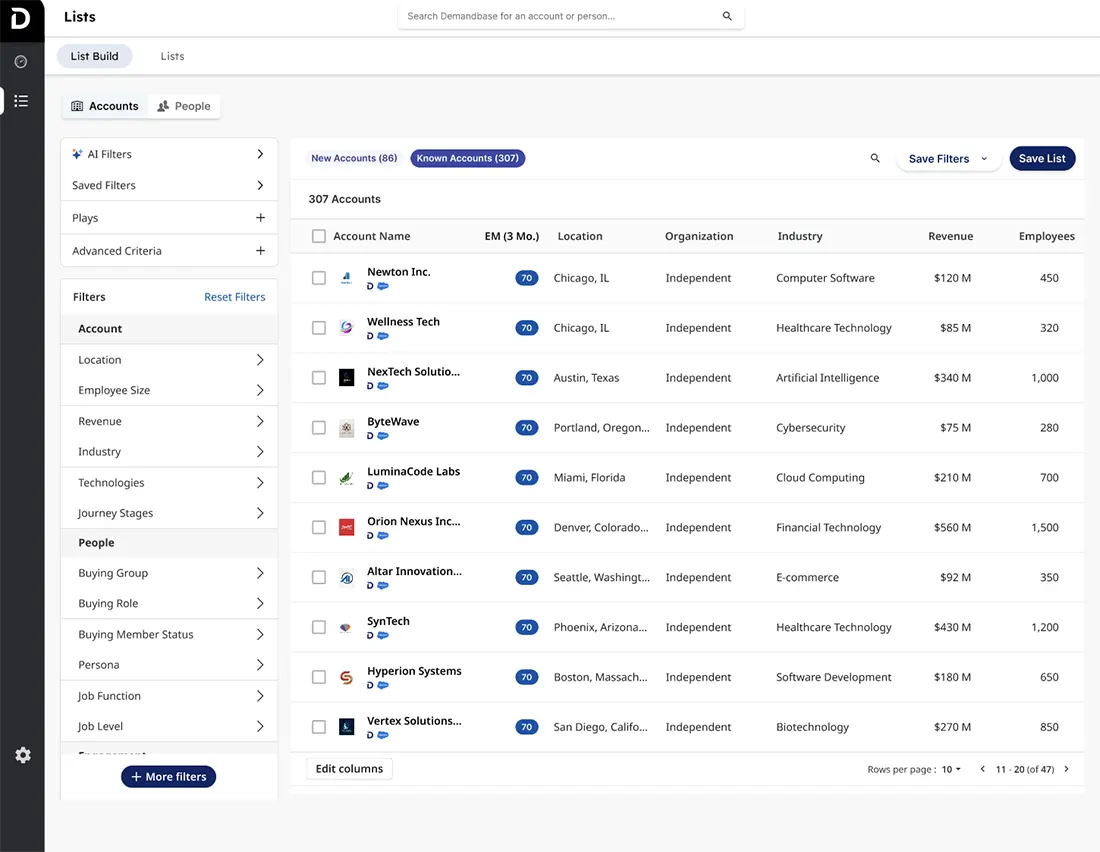Select the People tab

[x=184, y=106]
